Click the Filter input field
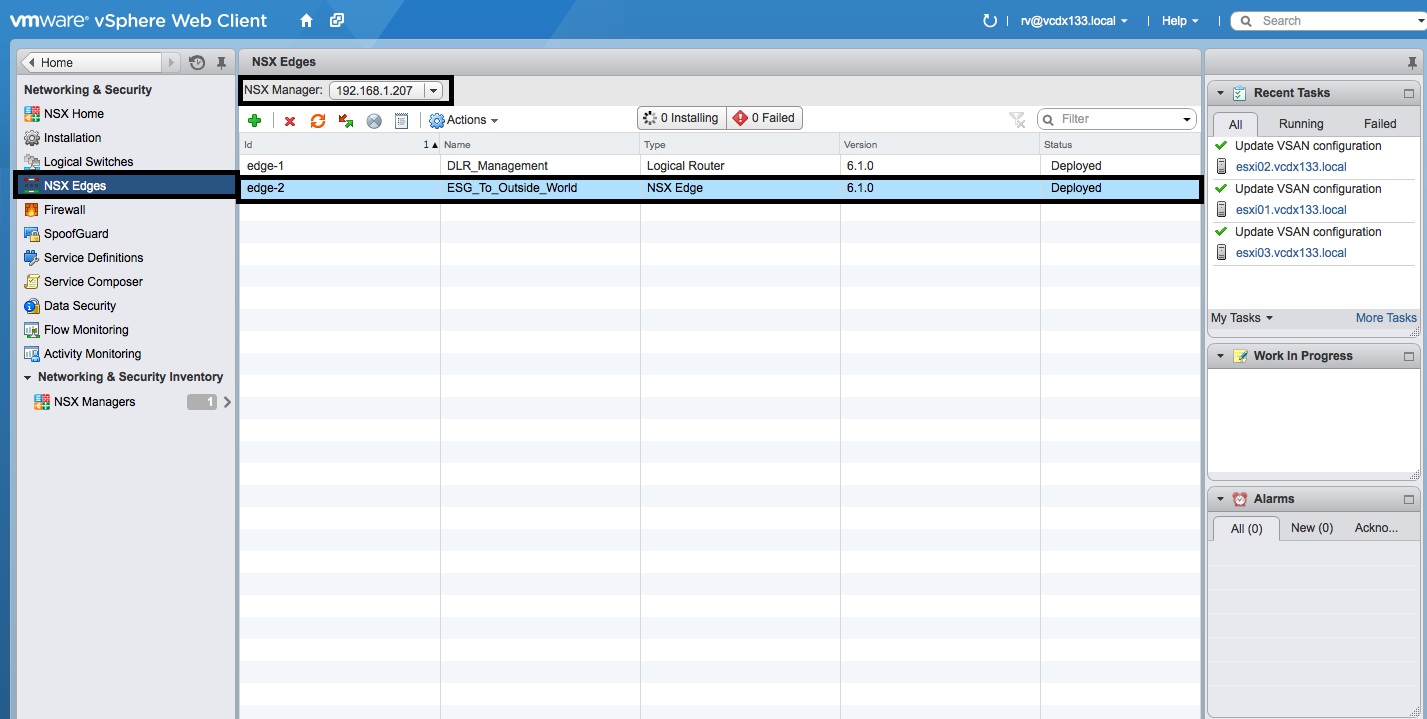 1118,119
